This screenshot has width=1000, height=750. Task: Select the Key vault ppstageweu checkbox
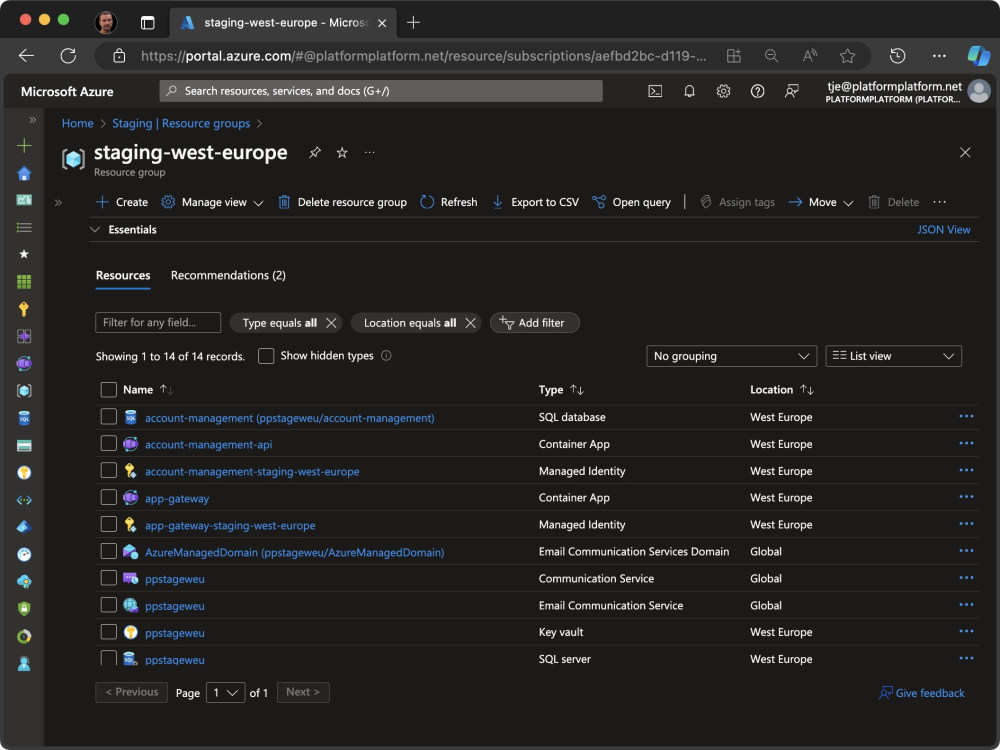click(x=109, y=632)
